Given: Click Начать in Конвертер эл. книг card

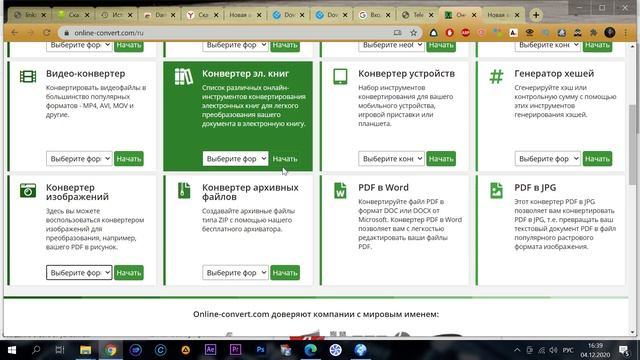Looking at the screenshot, I should click(285, 158).
